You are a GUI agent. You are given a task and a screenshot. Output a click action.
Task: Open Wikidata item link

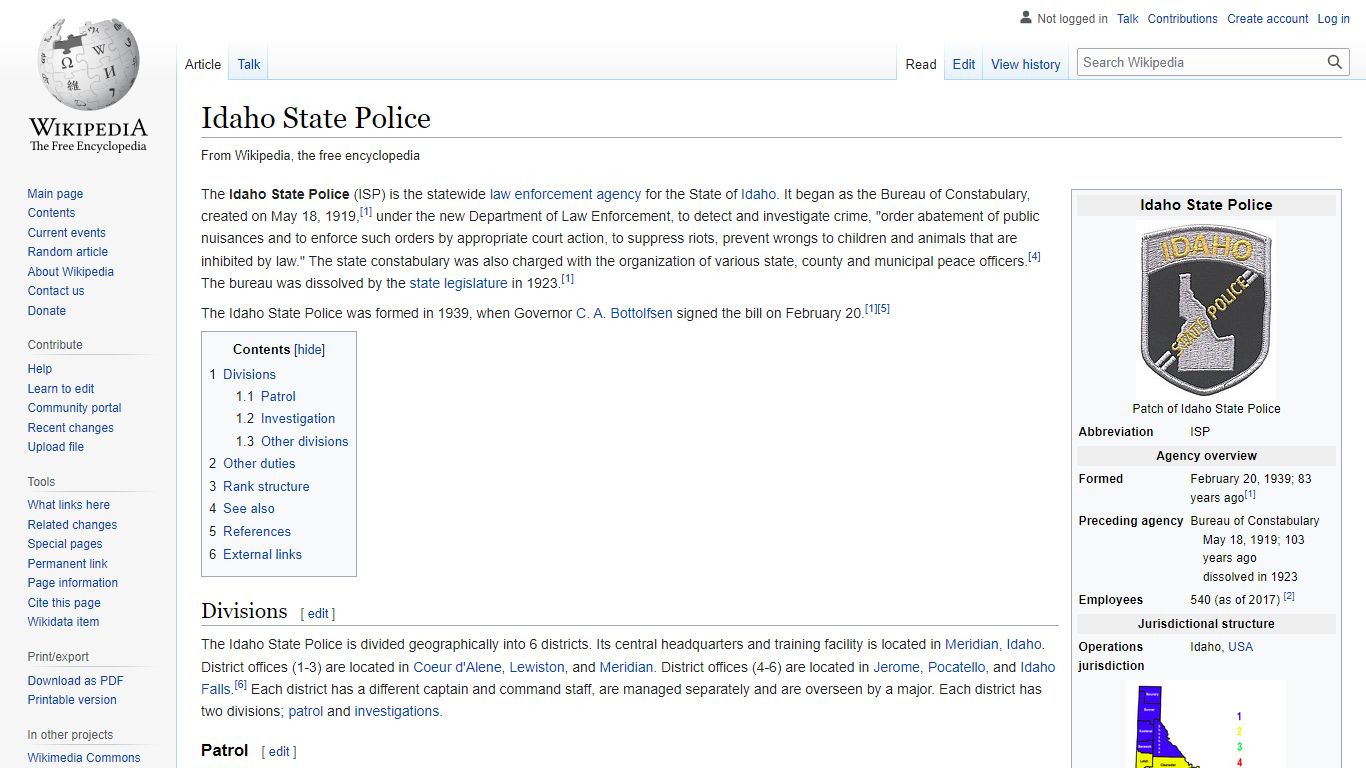(x=63, y=622)
